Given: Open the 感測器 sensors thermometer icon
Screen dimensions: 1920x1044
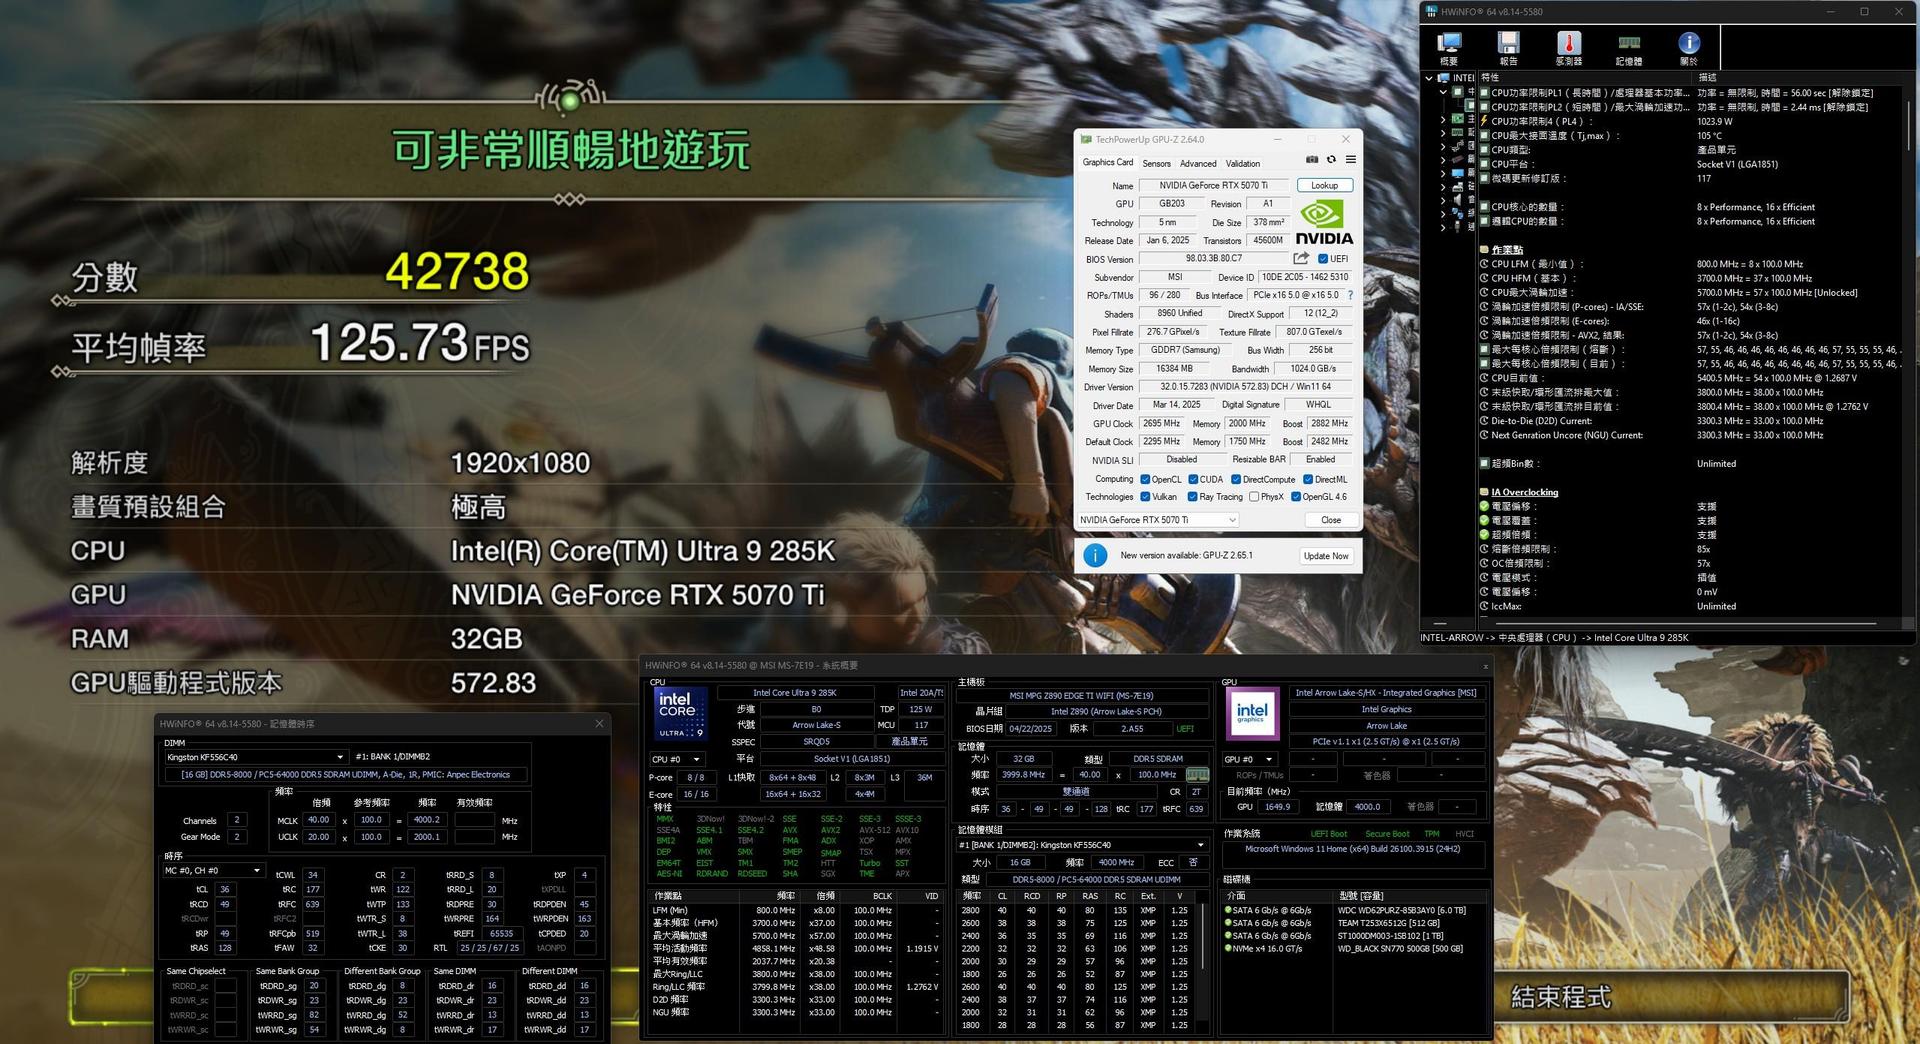Looking at the screenshot, I should pyautogui.click(x=1568, y=47).
